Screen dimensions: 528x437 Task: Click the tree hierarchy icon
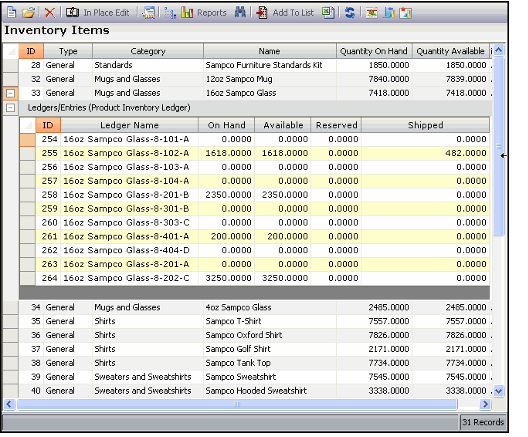[170, 13]
